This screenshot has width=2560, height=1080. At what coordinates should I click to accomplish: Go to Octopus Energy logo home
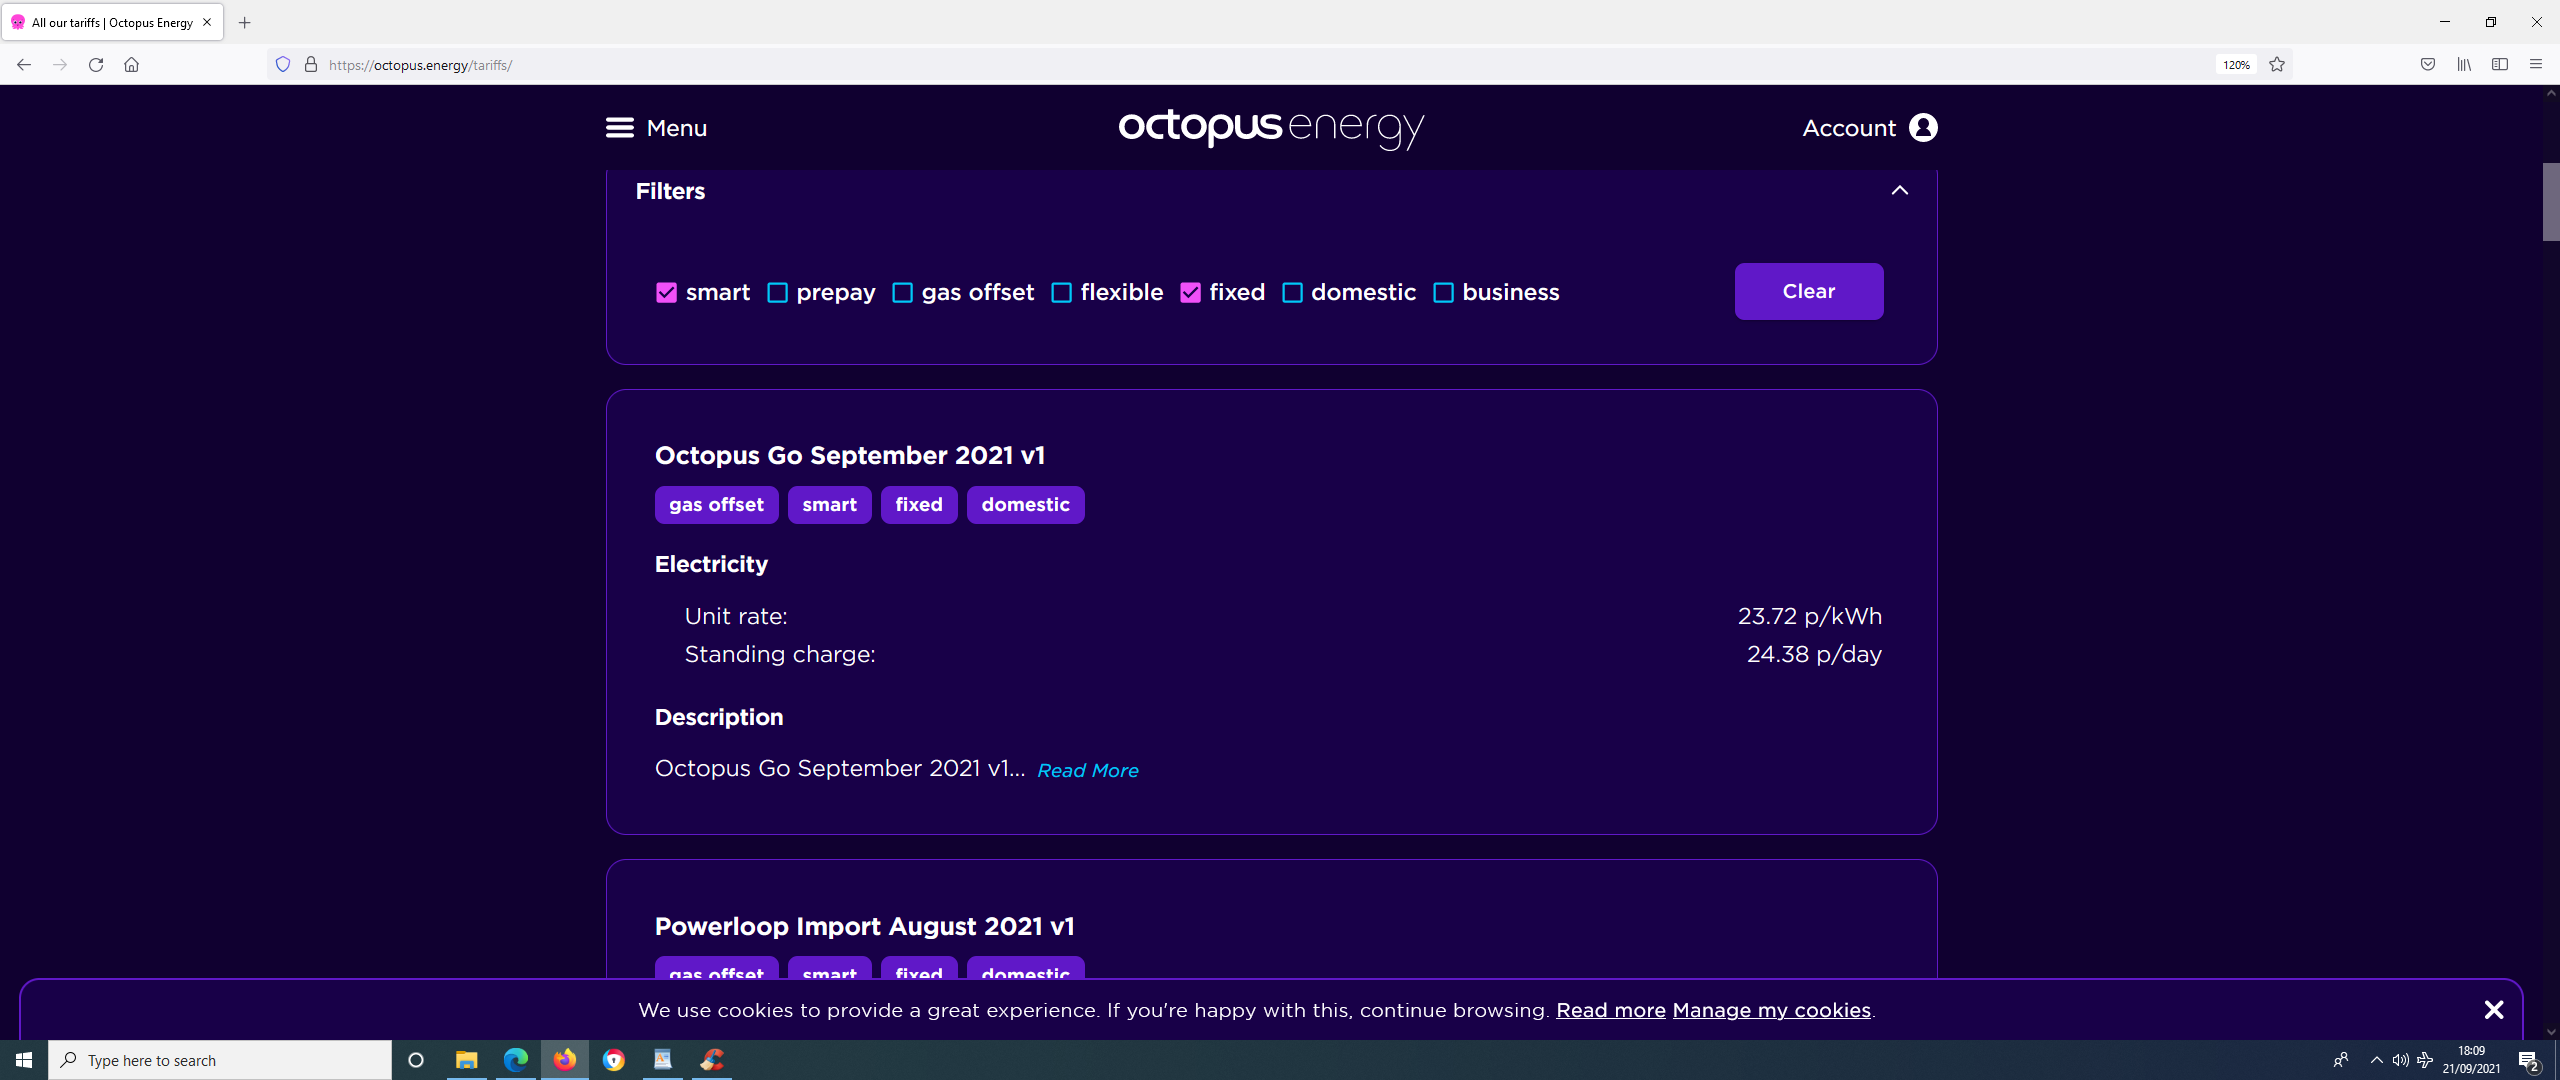click(x=1271, y=128)
